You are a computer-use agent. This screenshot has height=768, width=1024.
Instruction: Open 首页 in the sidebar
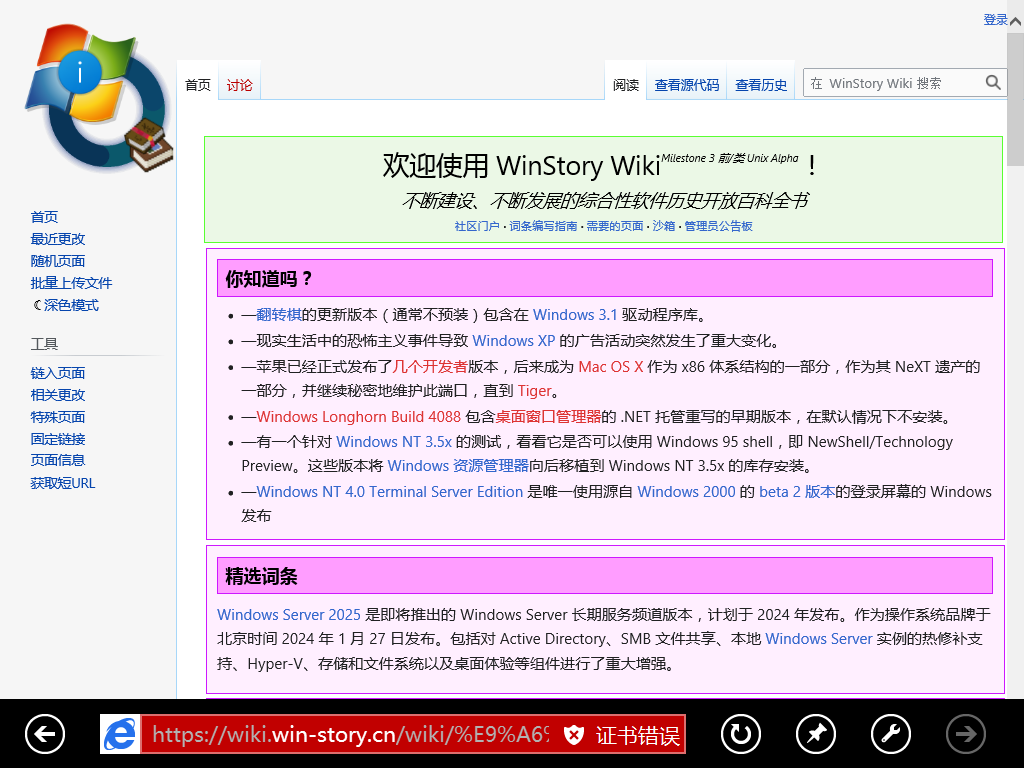coord(44,217)
